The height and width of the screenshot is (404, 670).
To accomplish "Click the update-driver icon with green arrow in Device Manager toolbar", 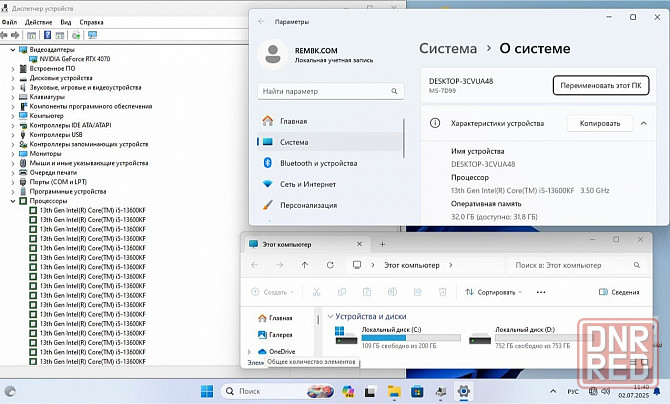I will (x=76, y=35).
